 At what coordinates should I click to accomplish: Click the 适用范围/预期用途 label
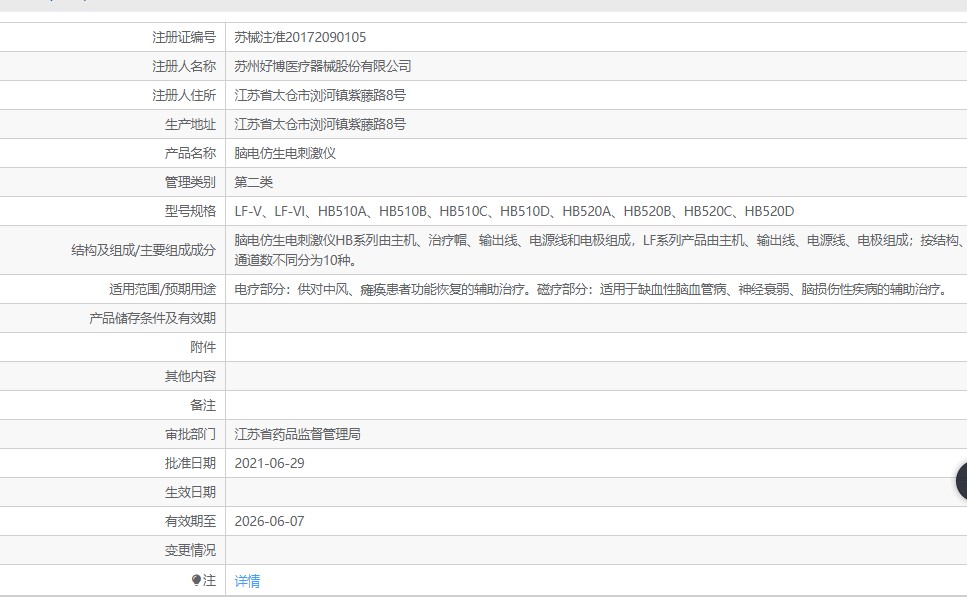(x=162, y=289)
